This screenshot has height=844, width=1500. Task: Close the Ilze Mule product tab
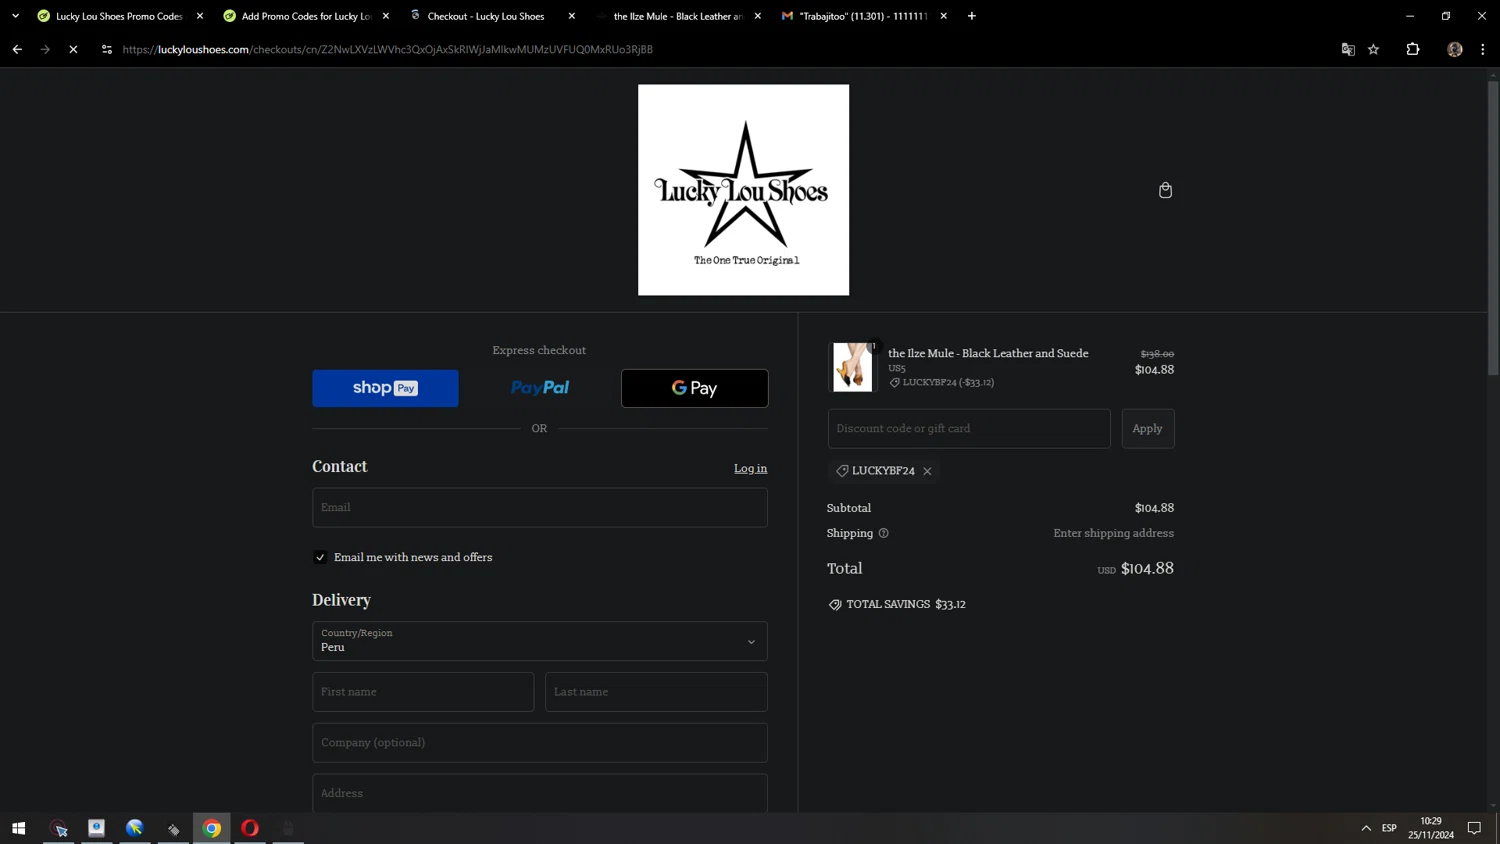tap(758, 16)
